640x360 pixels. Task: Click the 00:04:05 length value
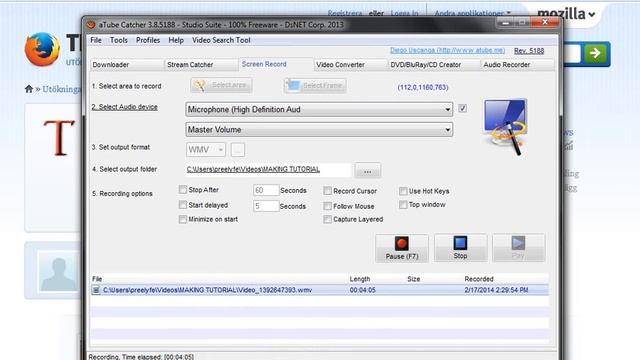pos(362,290)
